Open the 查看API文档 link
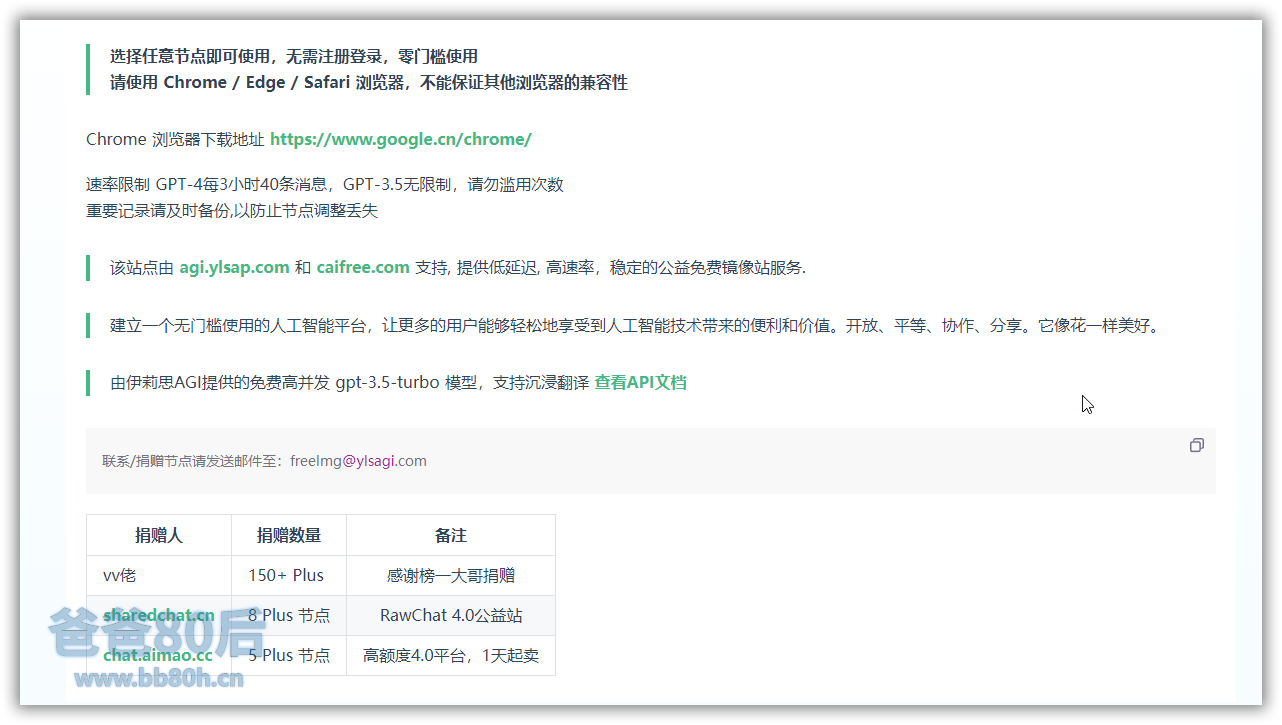Screen dimensions: 1282x725 coord(640,382)
